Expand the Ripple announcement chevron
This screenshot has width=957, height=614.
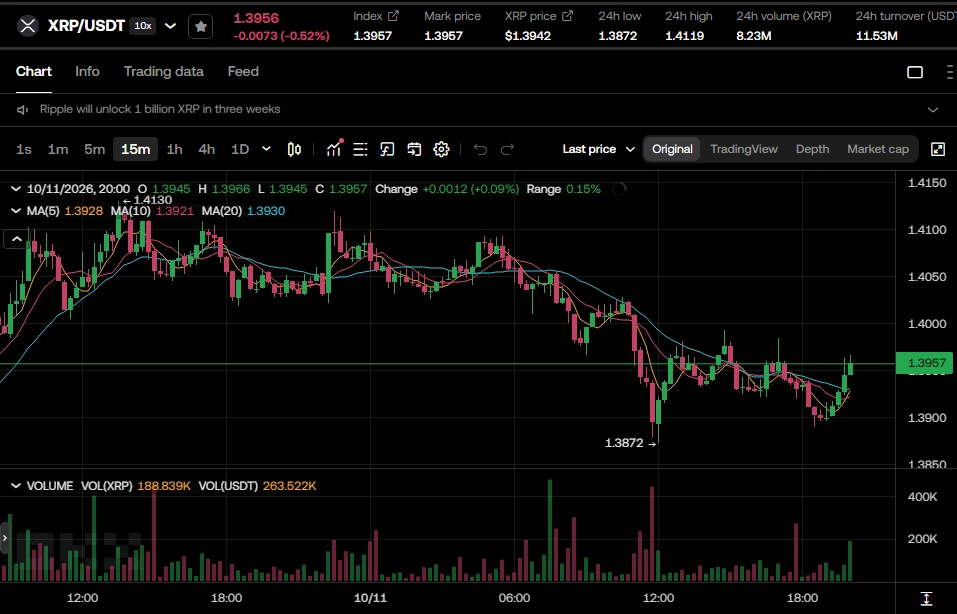(x=933, y=110)
